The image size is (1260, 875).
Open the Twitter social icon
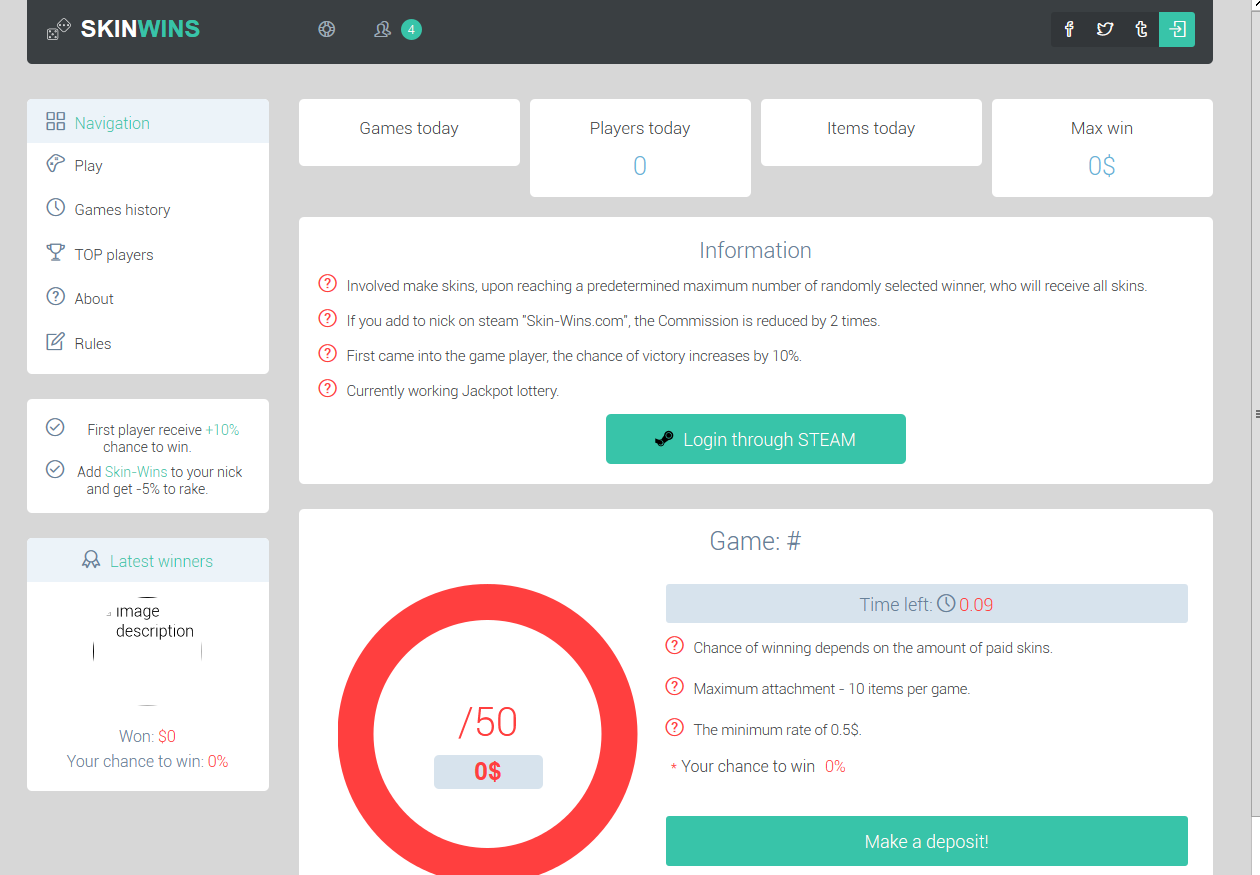[x=1105, y=29]
